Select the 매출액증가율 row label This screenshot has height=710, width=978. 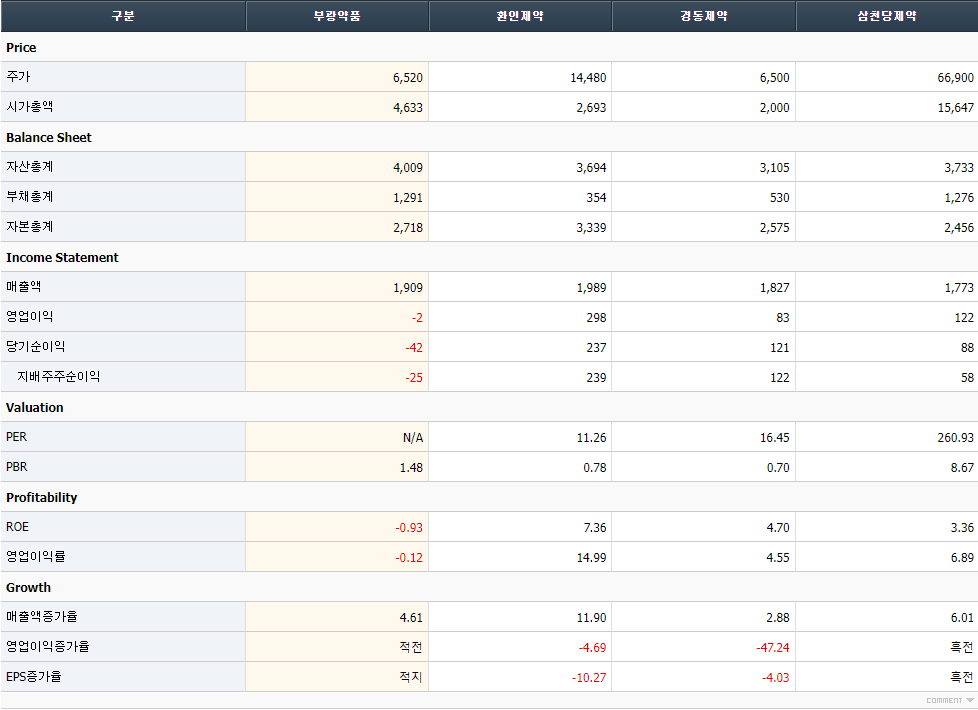coord(123,616)
